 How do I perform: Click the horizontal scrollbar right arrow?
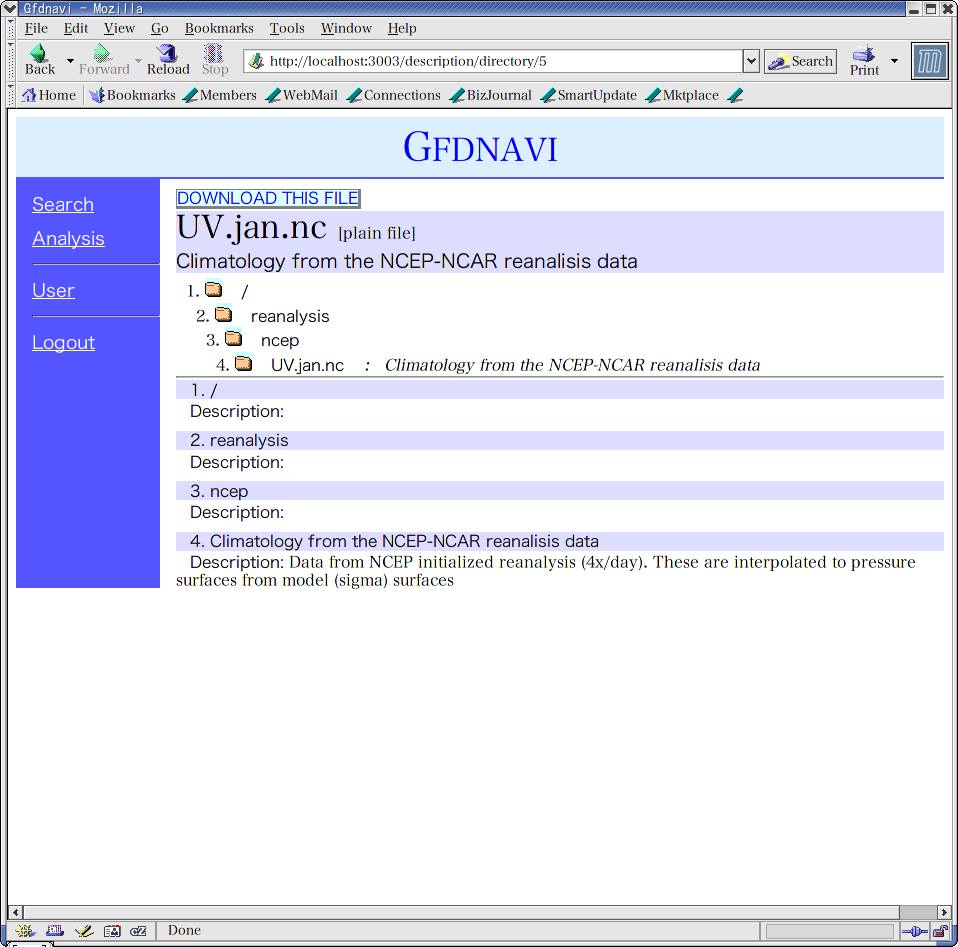click(x=944, y=912)
